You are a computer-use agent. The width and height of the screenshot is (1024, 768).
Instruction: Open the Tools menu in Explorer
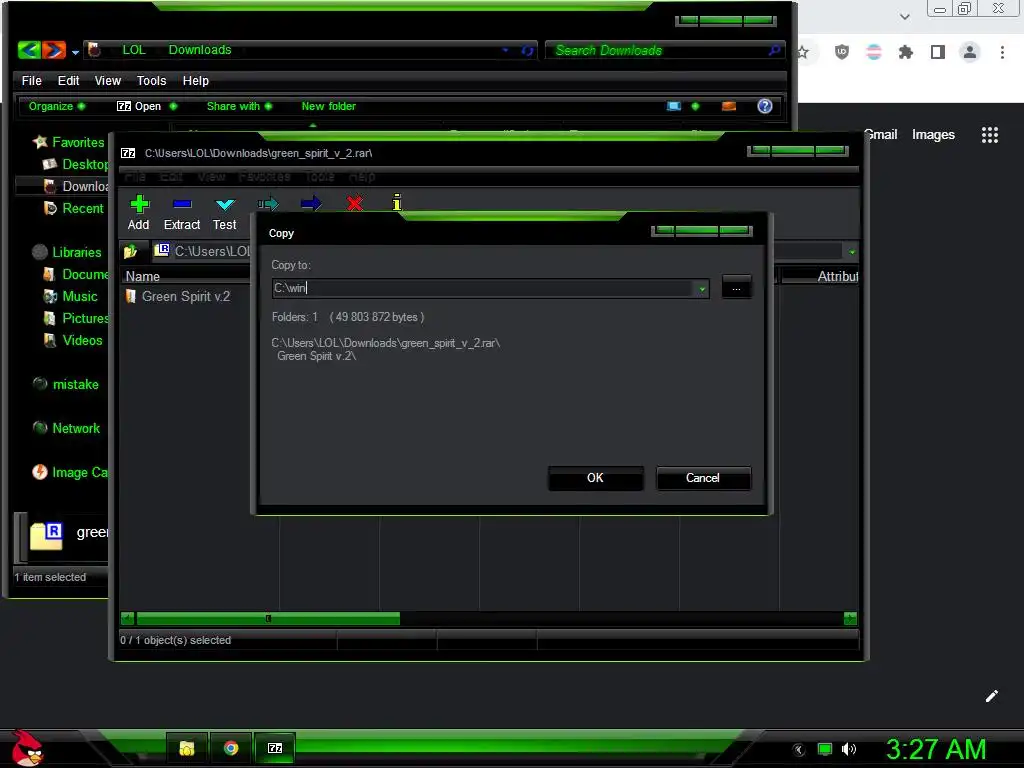(152, 81)
